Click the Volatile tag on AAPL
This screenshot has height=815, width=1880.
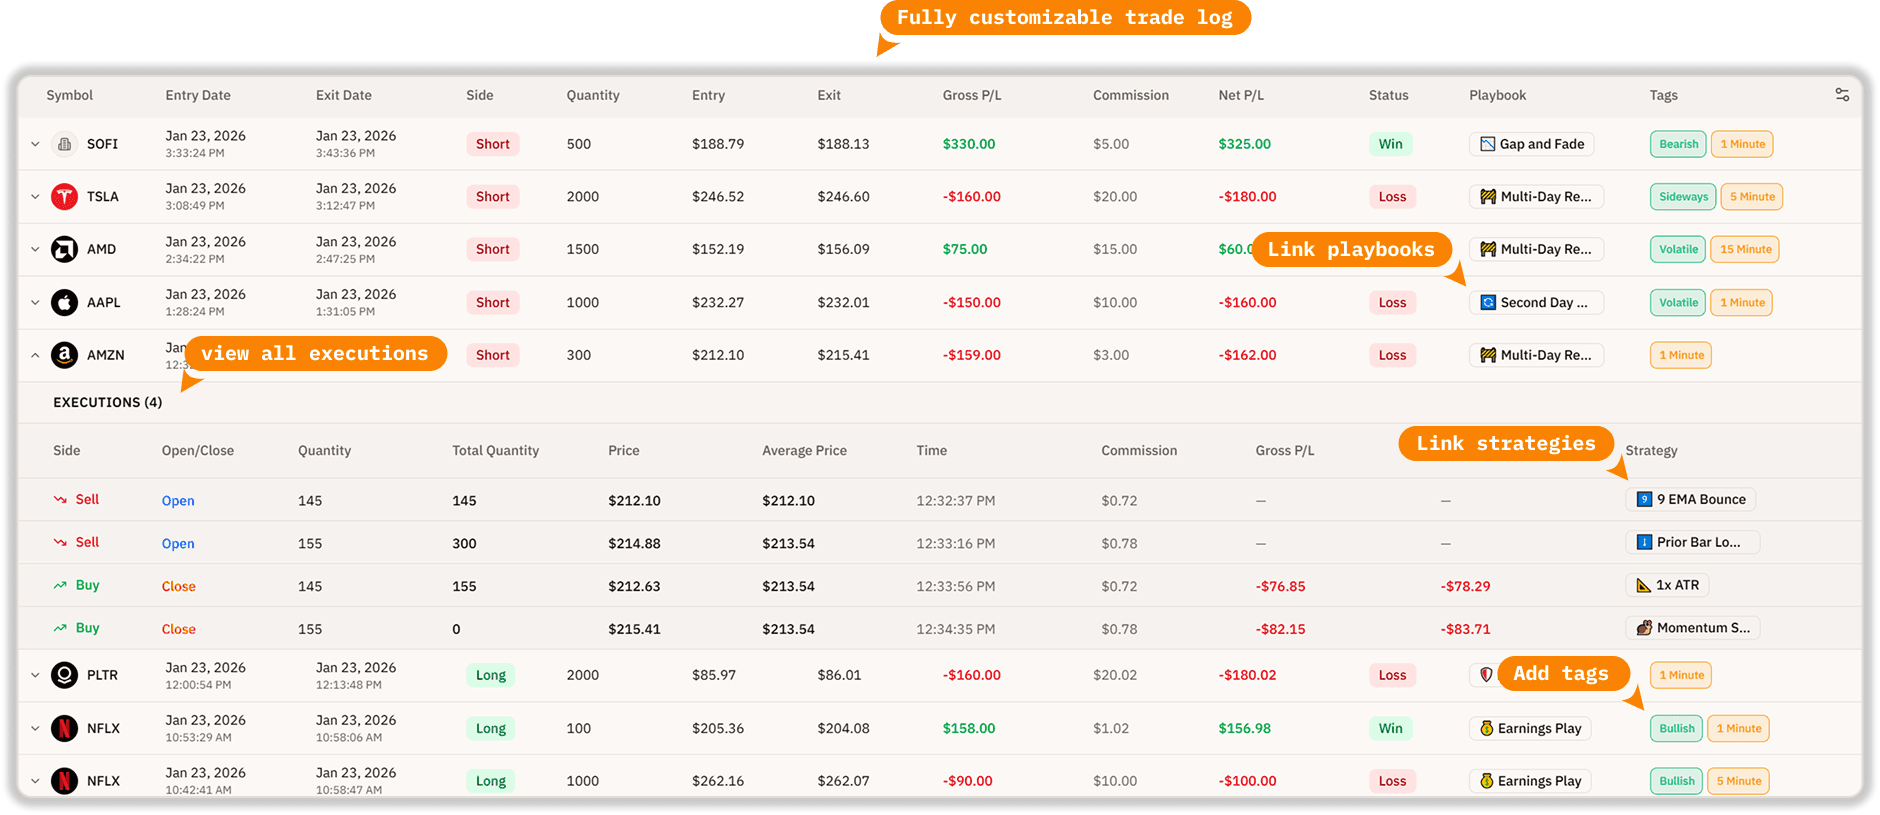(x=1678, y=302)
